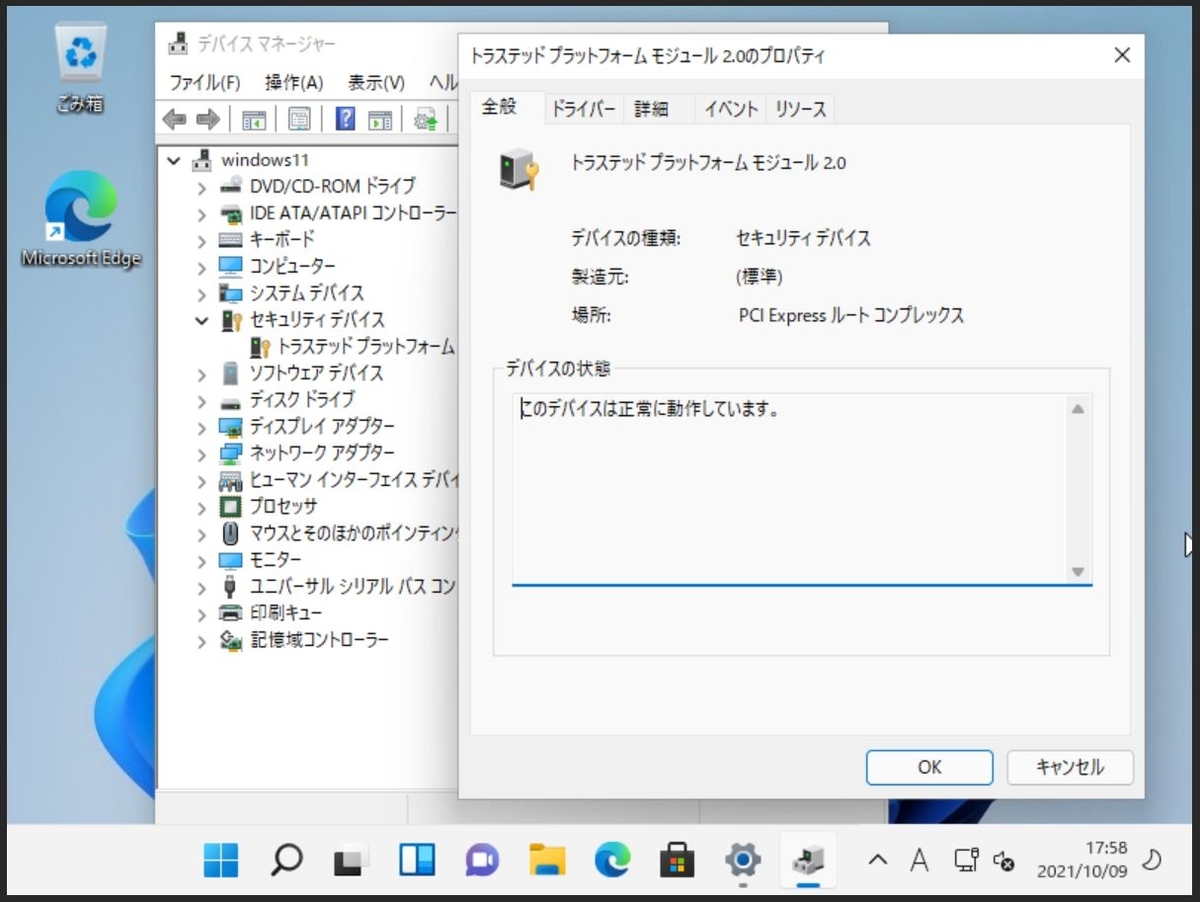Click the device status scrollbar down arrow
This screenshot has width=1200, height=902.
pos(1079,571)
